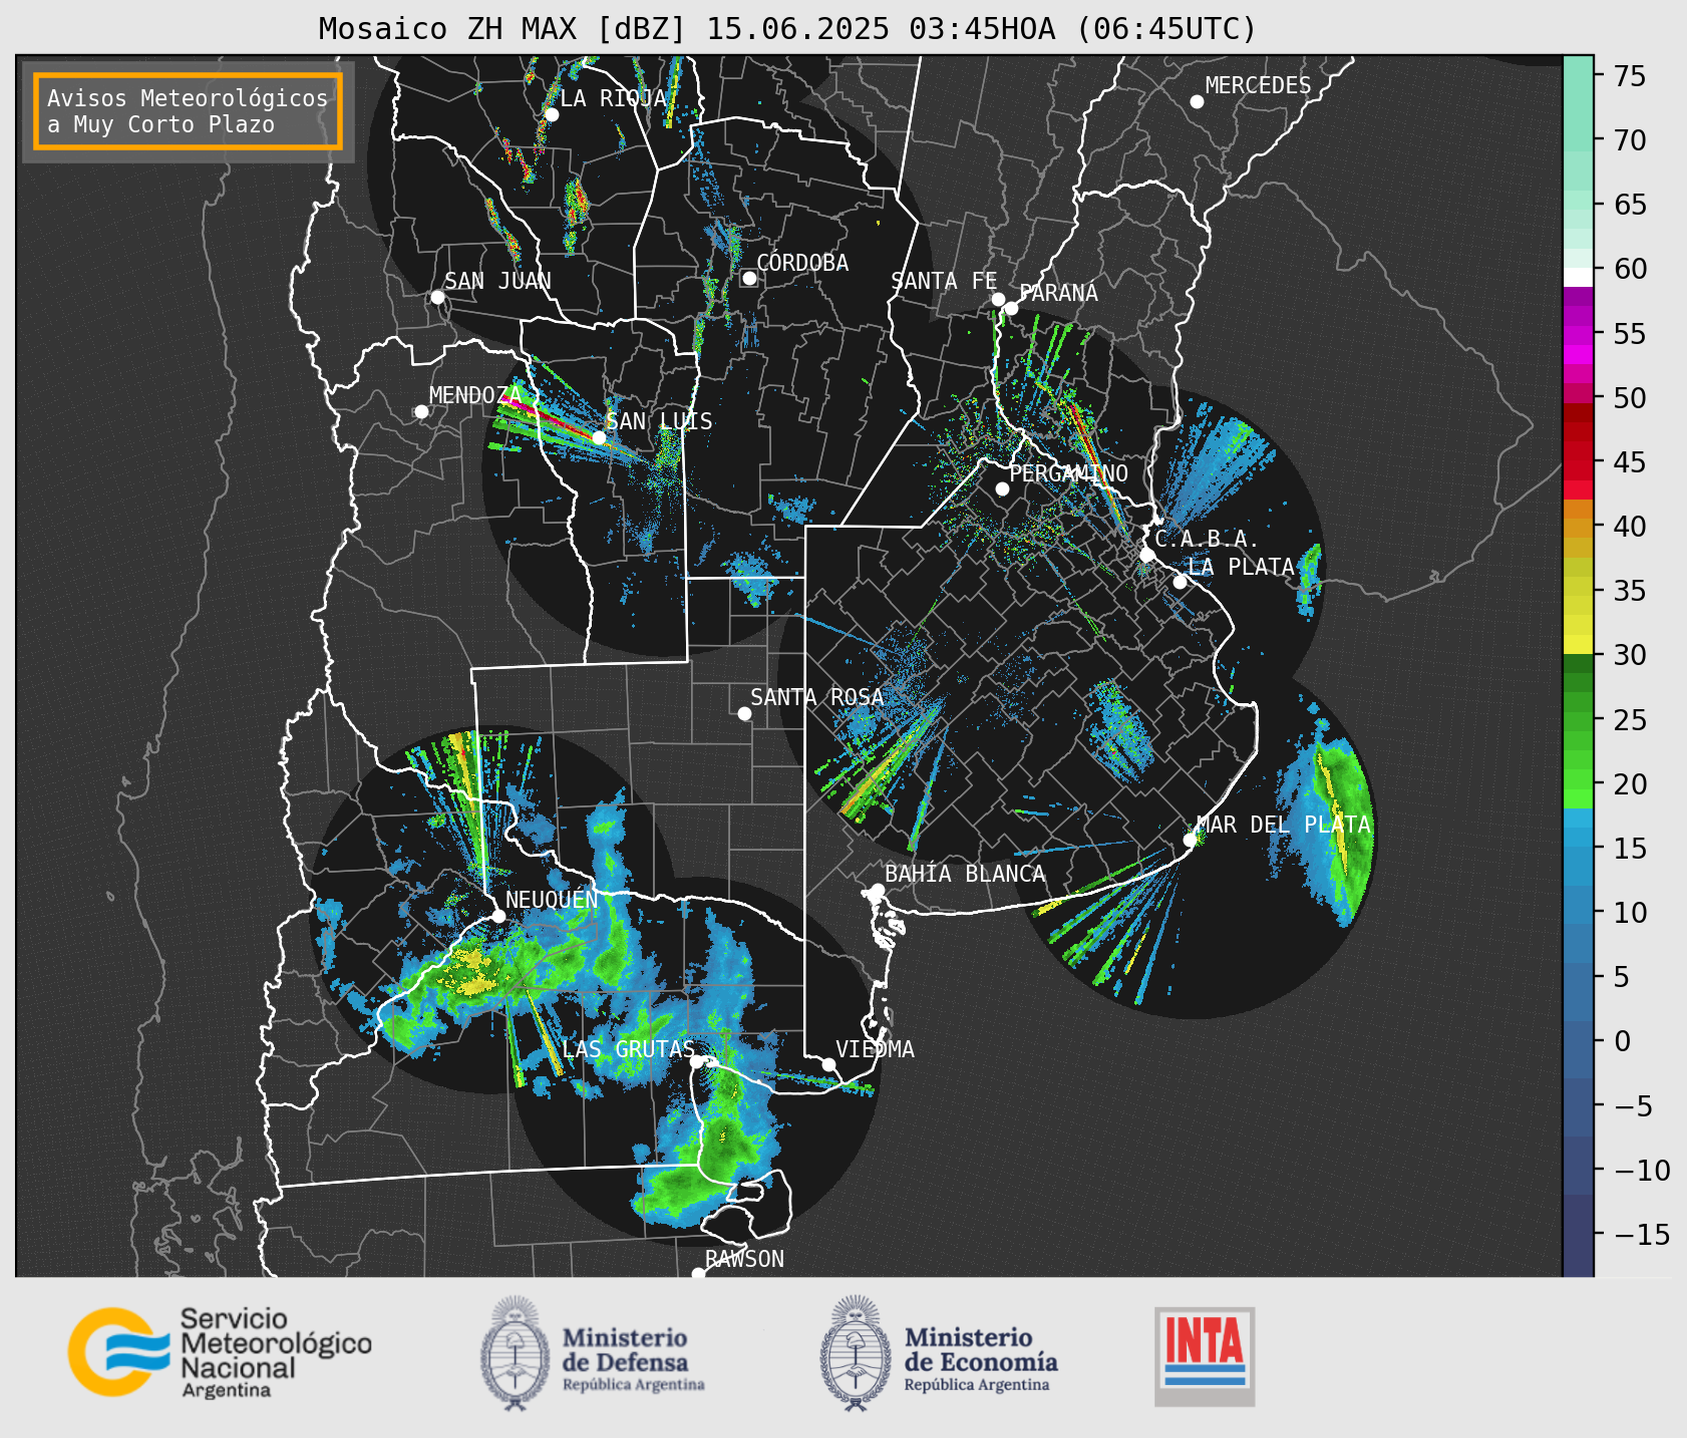Viewport: 1687px width, 1438px height.
Task: Click the colorbar label 50
Action: [x=1629, y=398]
